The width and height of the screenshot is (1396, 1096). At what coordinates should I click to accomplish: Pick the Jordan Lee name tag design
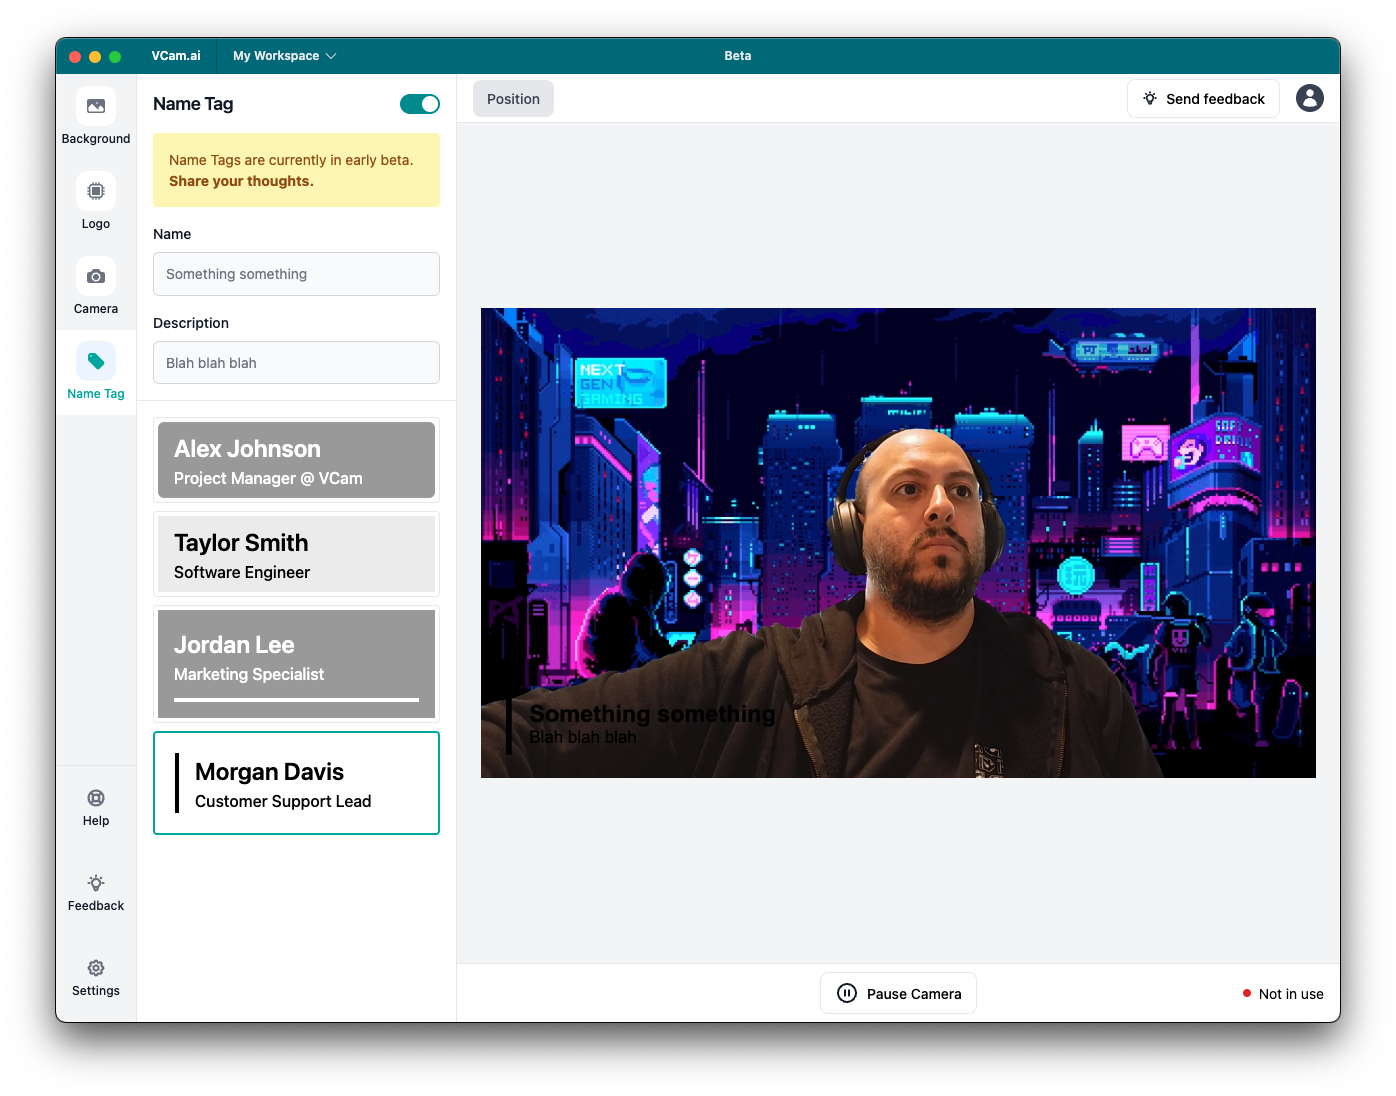pyautogui.click(x=296, y=663)
